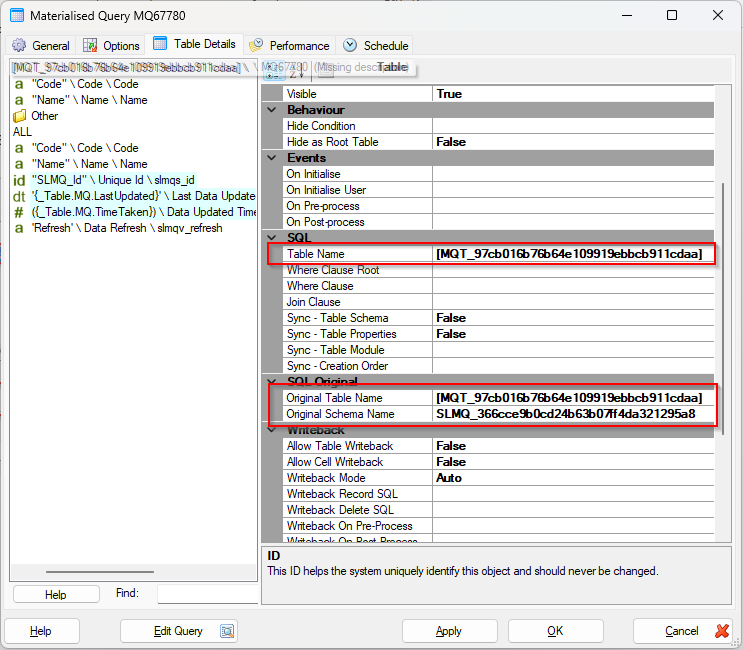The height and width of the screenshot is (650, 743).
Task: Select "SLMQ_Id" \ Unique Id tree row
Action: 113,181
